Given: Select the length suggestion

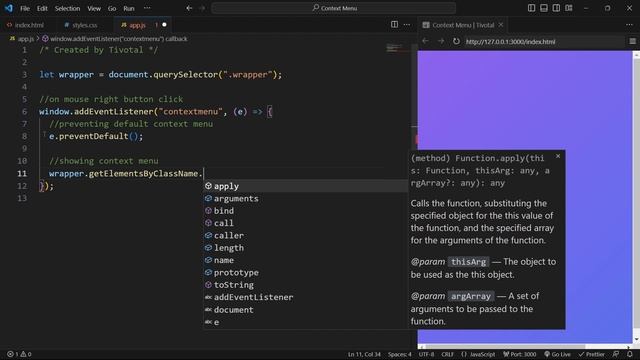Looking at the screenshot, I should (x=305, y=248).
